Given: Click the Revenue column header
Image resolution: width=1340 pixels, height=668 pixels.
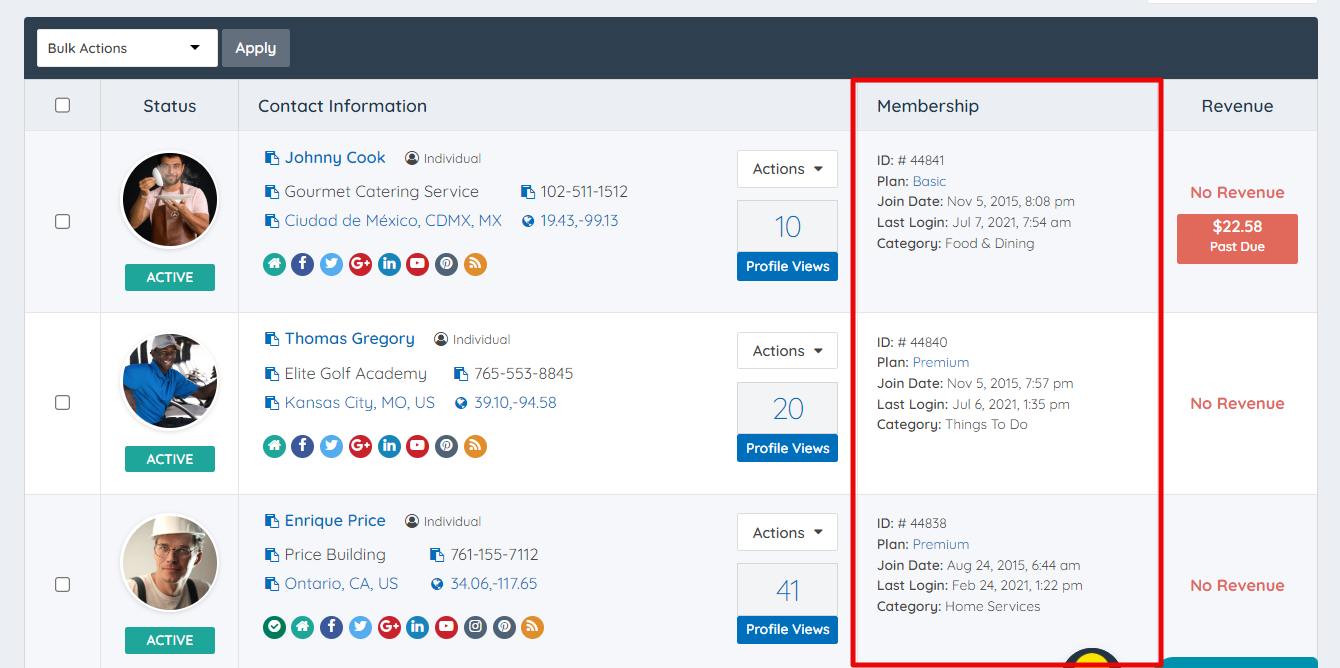Looking at the screenshot, I should (1237, 106).
